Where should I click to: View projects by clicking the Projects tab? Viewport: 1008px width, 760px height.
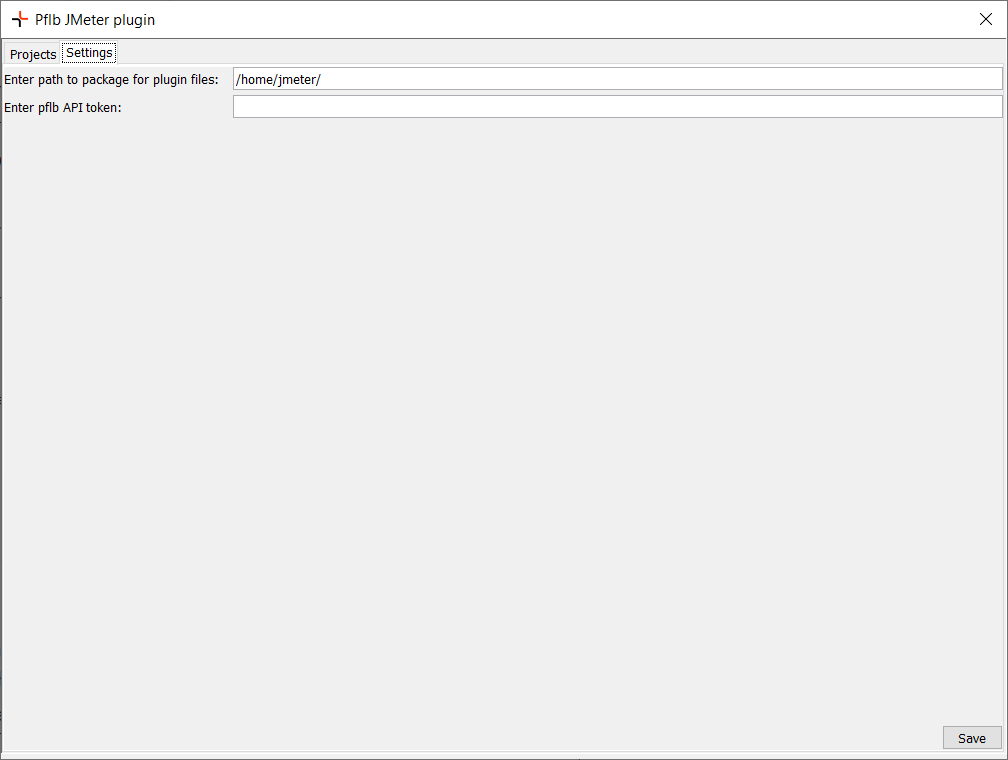pos(31,54)
